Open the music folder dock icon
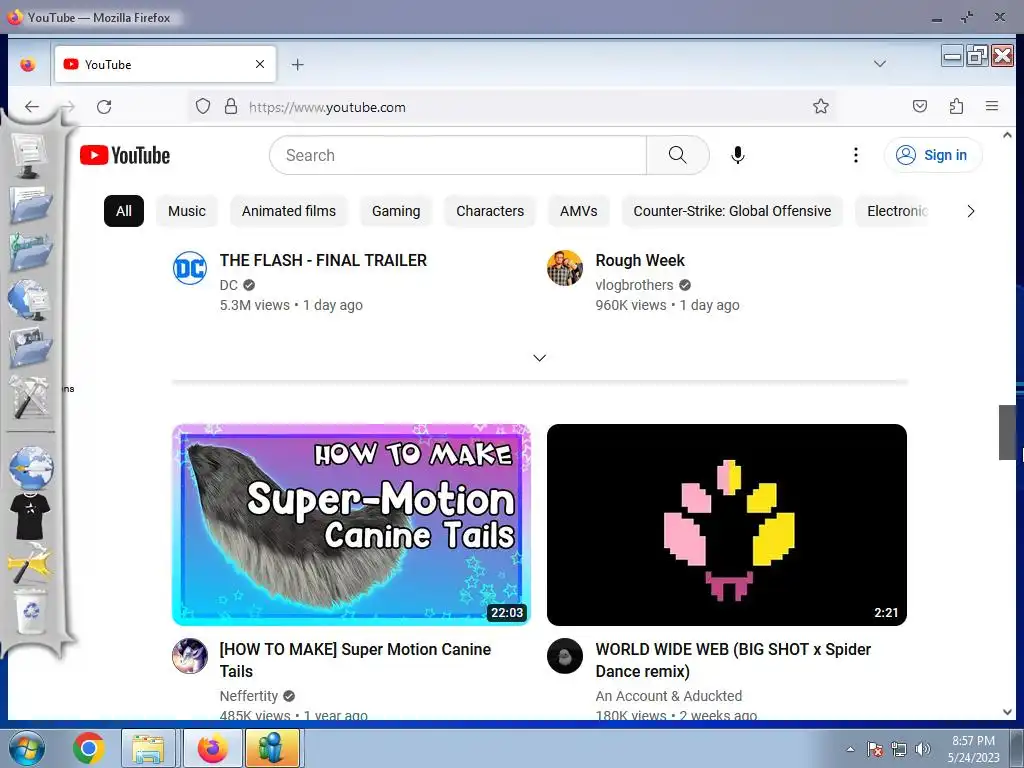 (30, 252)
